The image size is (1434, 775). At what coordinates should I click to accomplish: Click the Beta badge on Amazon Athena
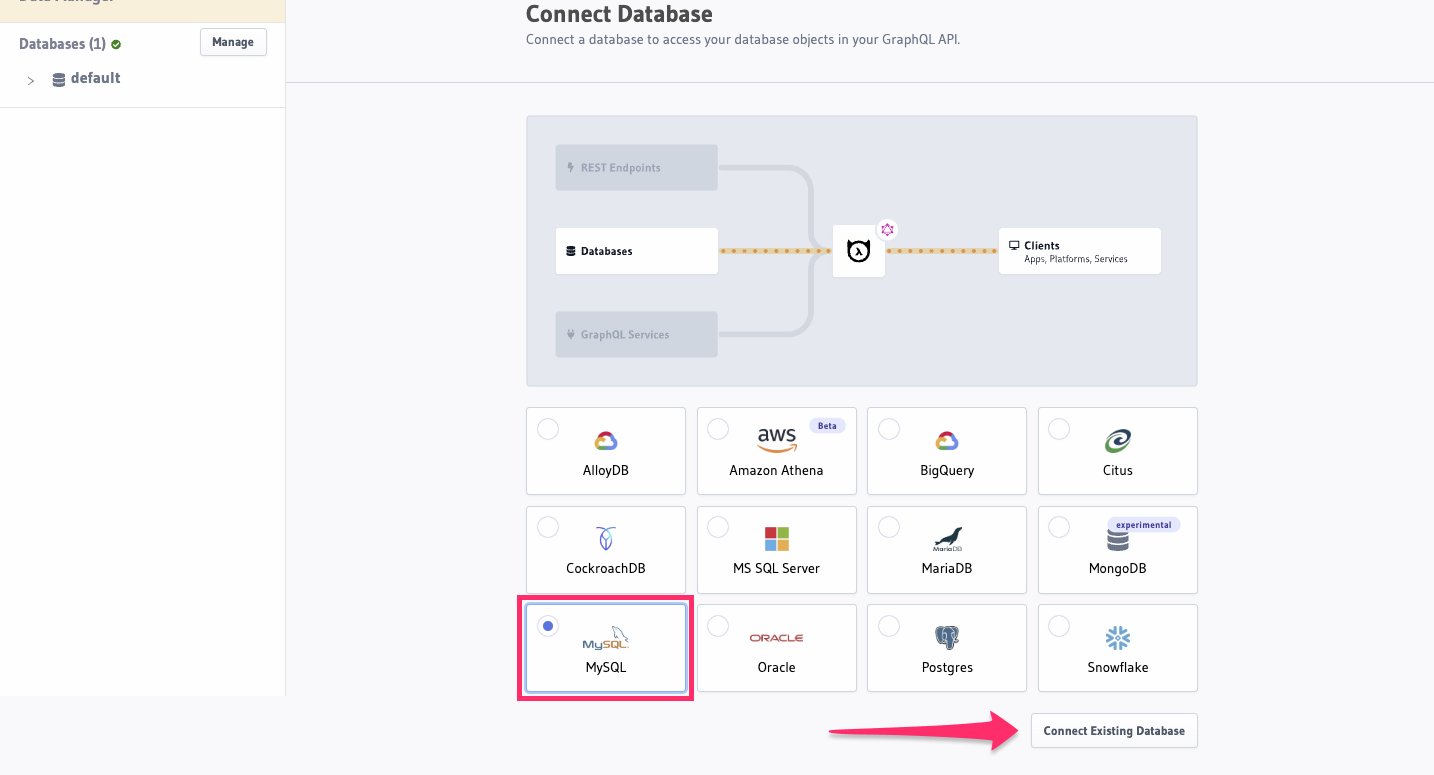[827, 425]
